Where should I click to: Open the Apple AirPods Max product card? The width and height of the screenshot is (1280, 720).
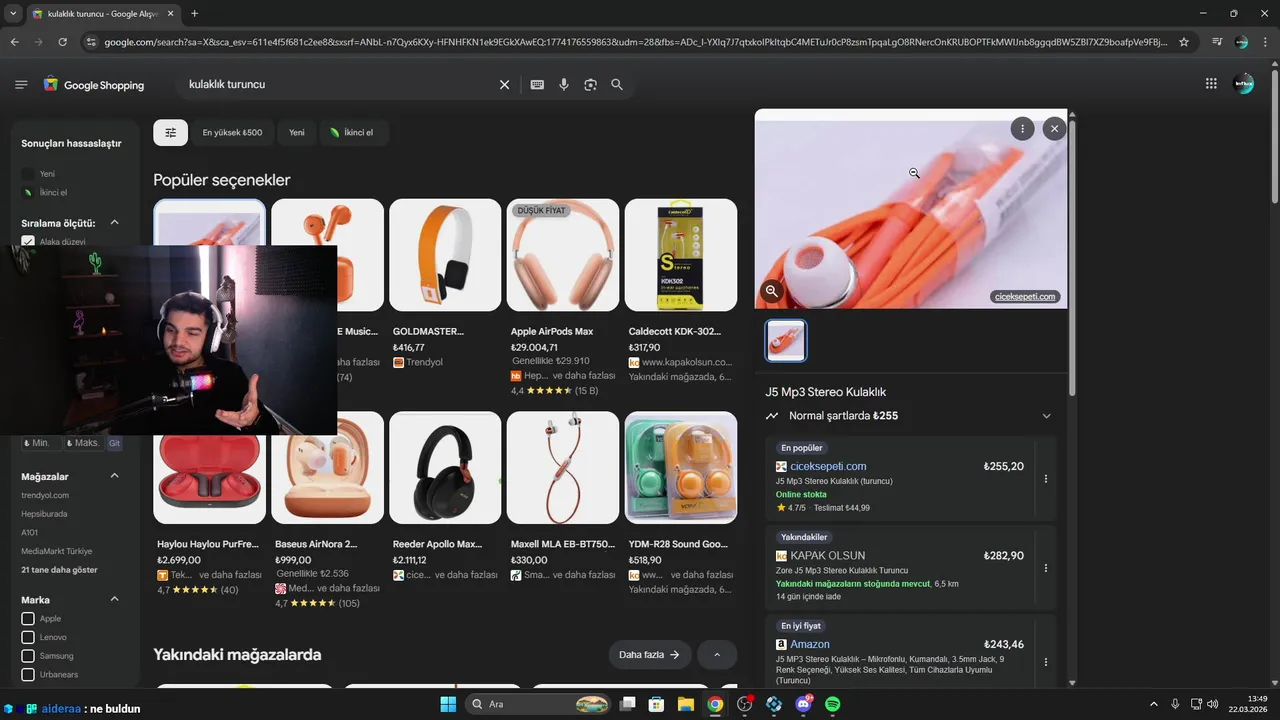pos(563,297)
